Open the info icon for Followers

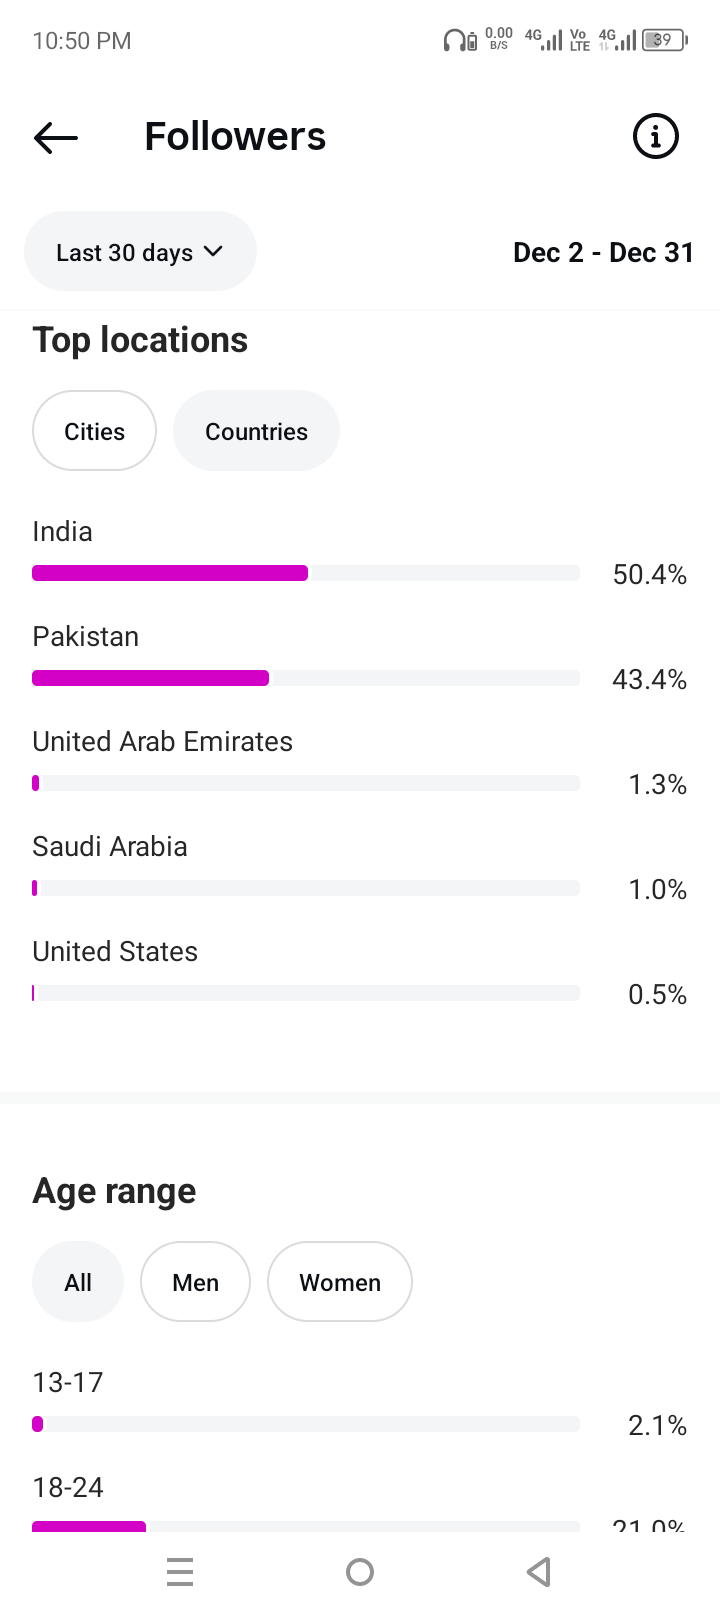656,136
